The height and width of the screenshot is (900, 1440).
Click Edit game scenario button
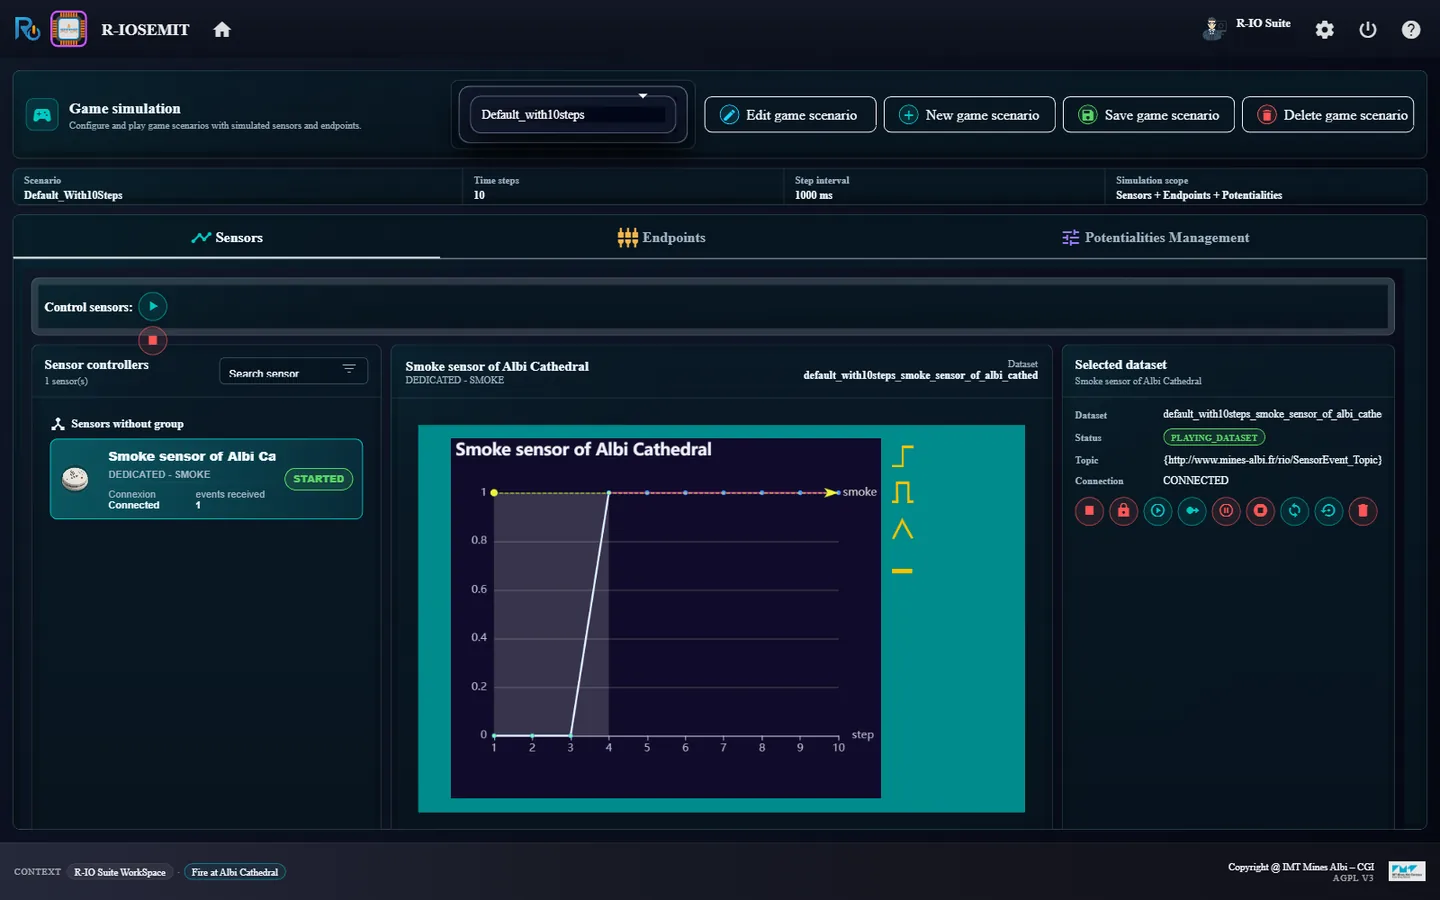click(x=790, y=115)
